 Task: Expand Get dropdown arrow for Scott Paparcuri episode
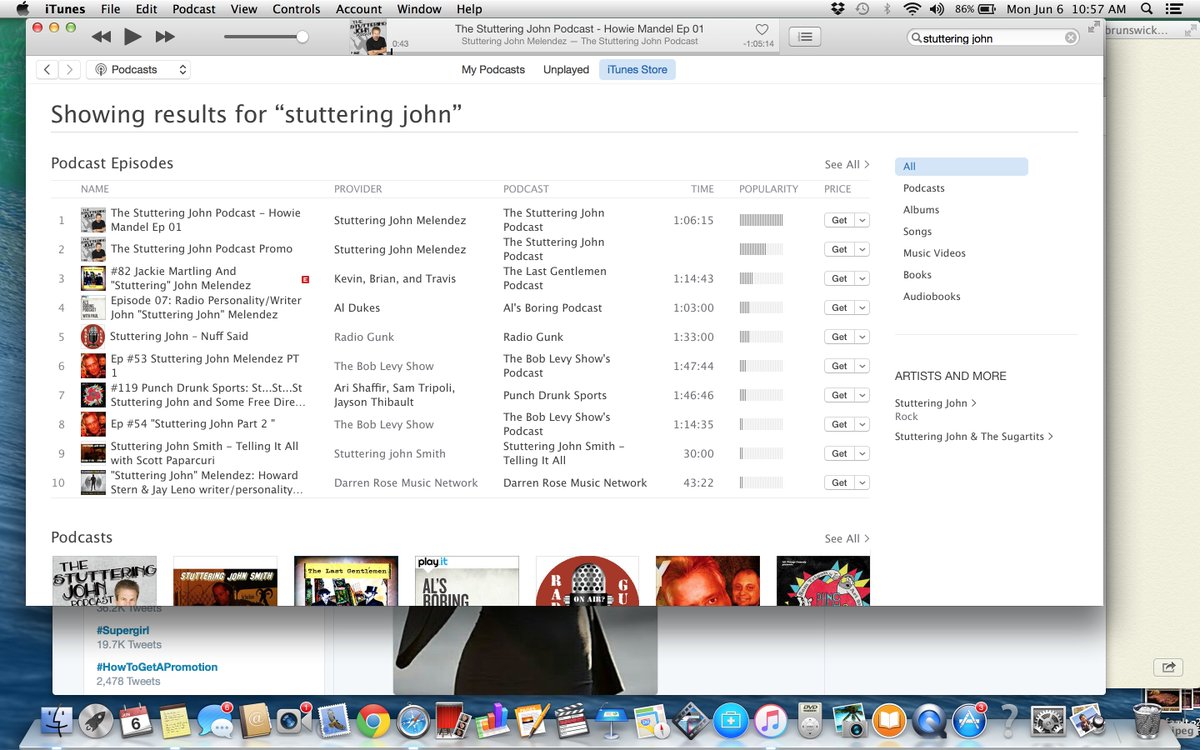[x=862, y=453]
